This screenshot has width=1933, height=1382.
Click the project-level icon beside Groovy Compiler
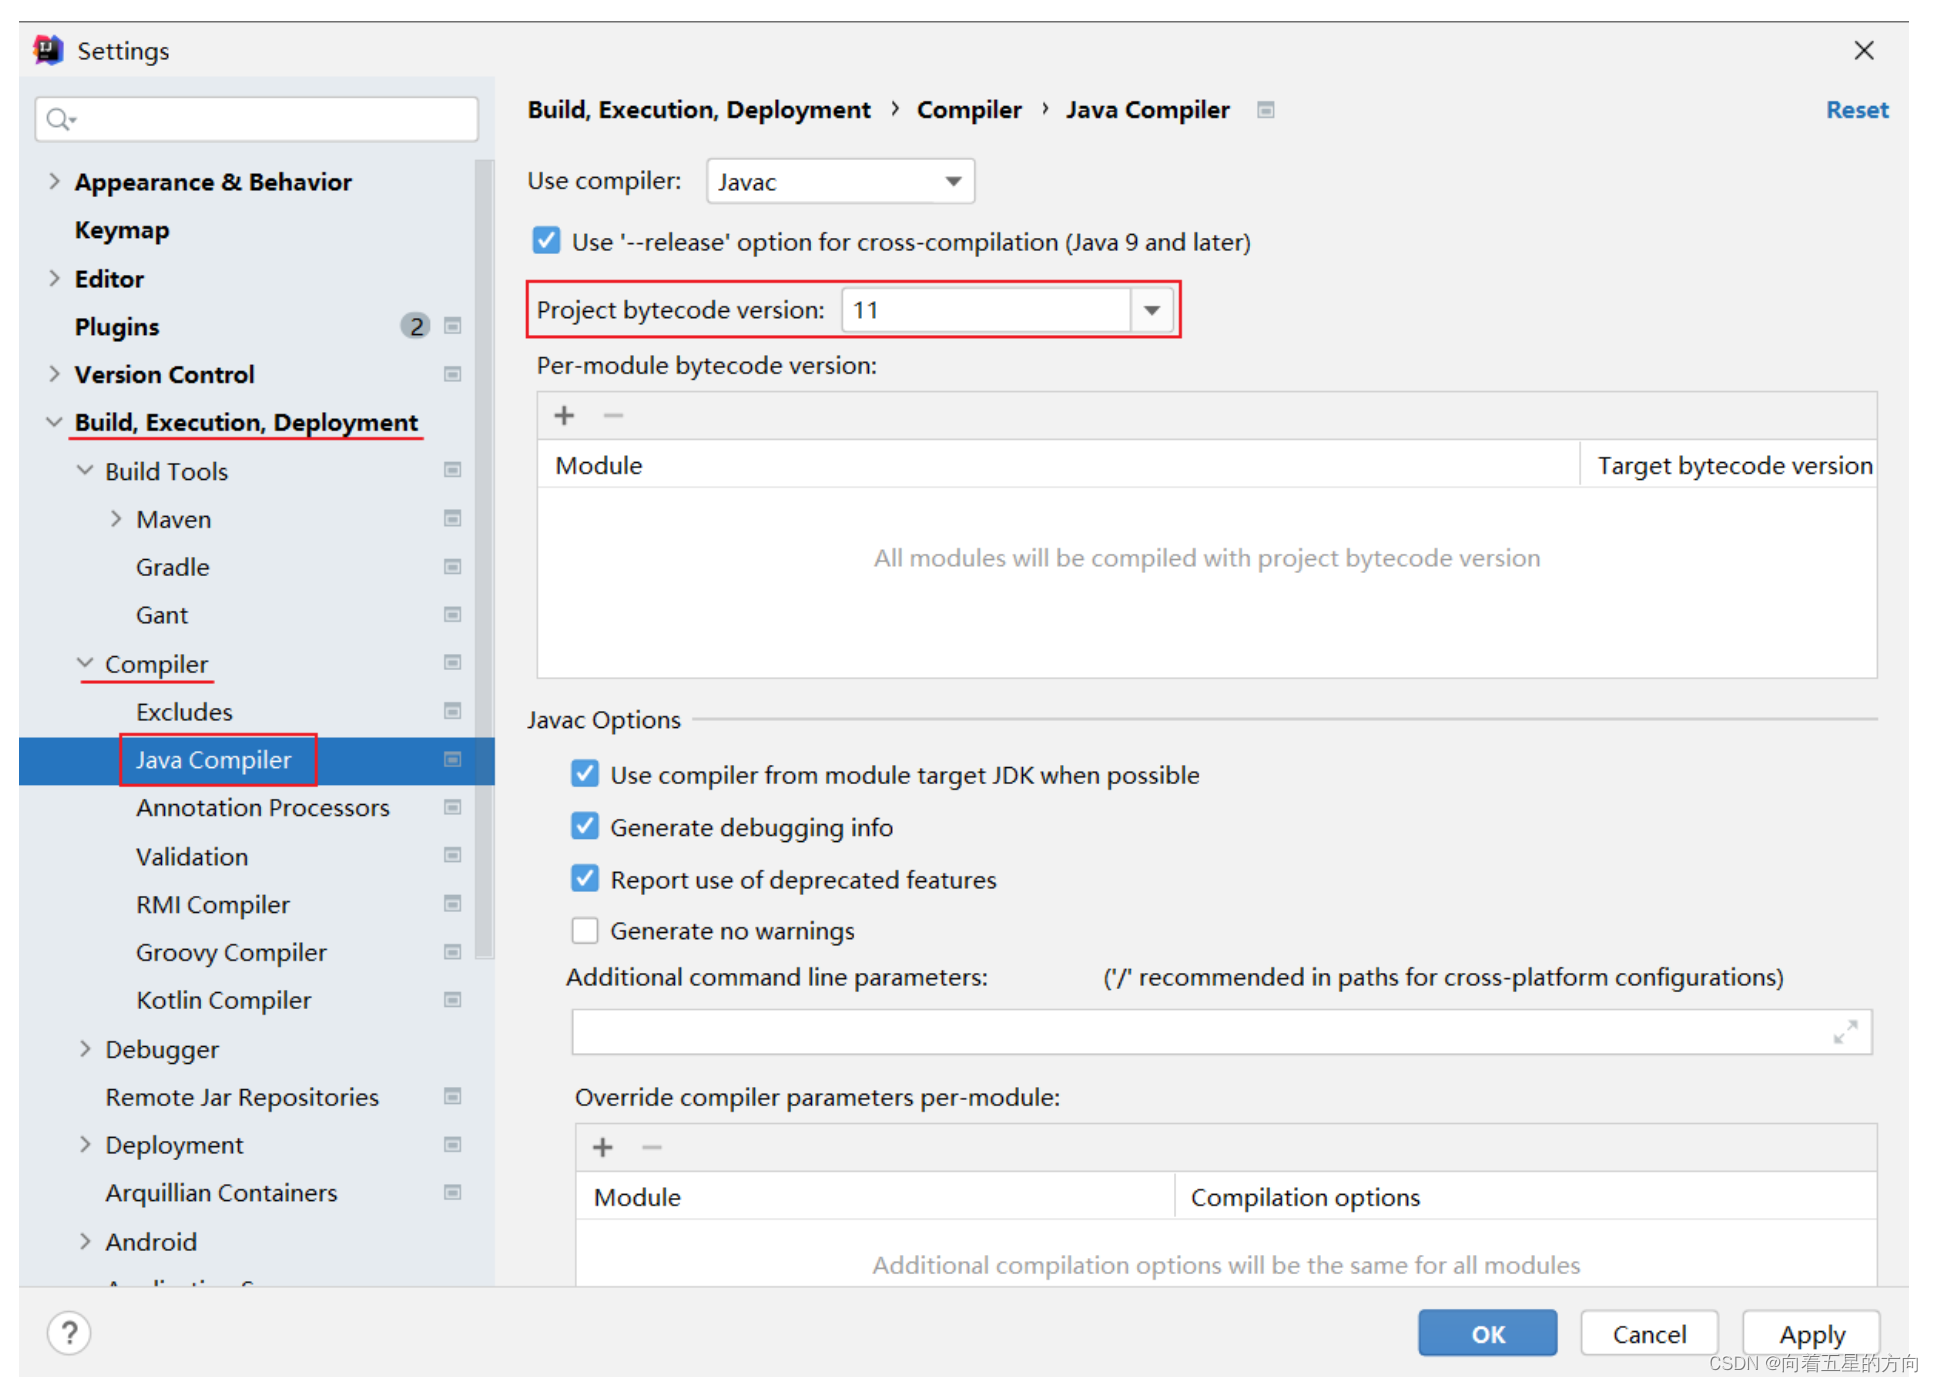(453, 952)
